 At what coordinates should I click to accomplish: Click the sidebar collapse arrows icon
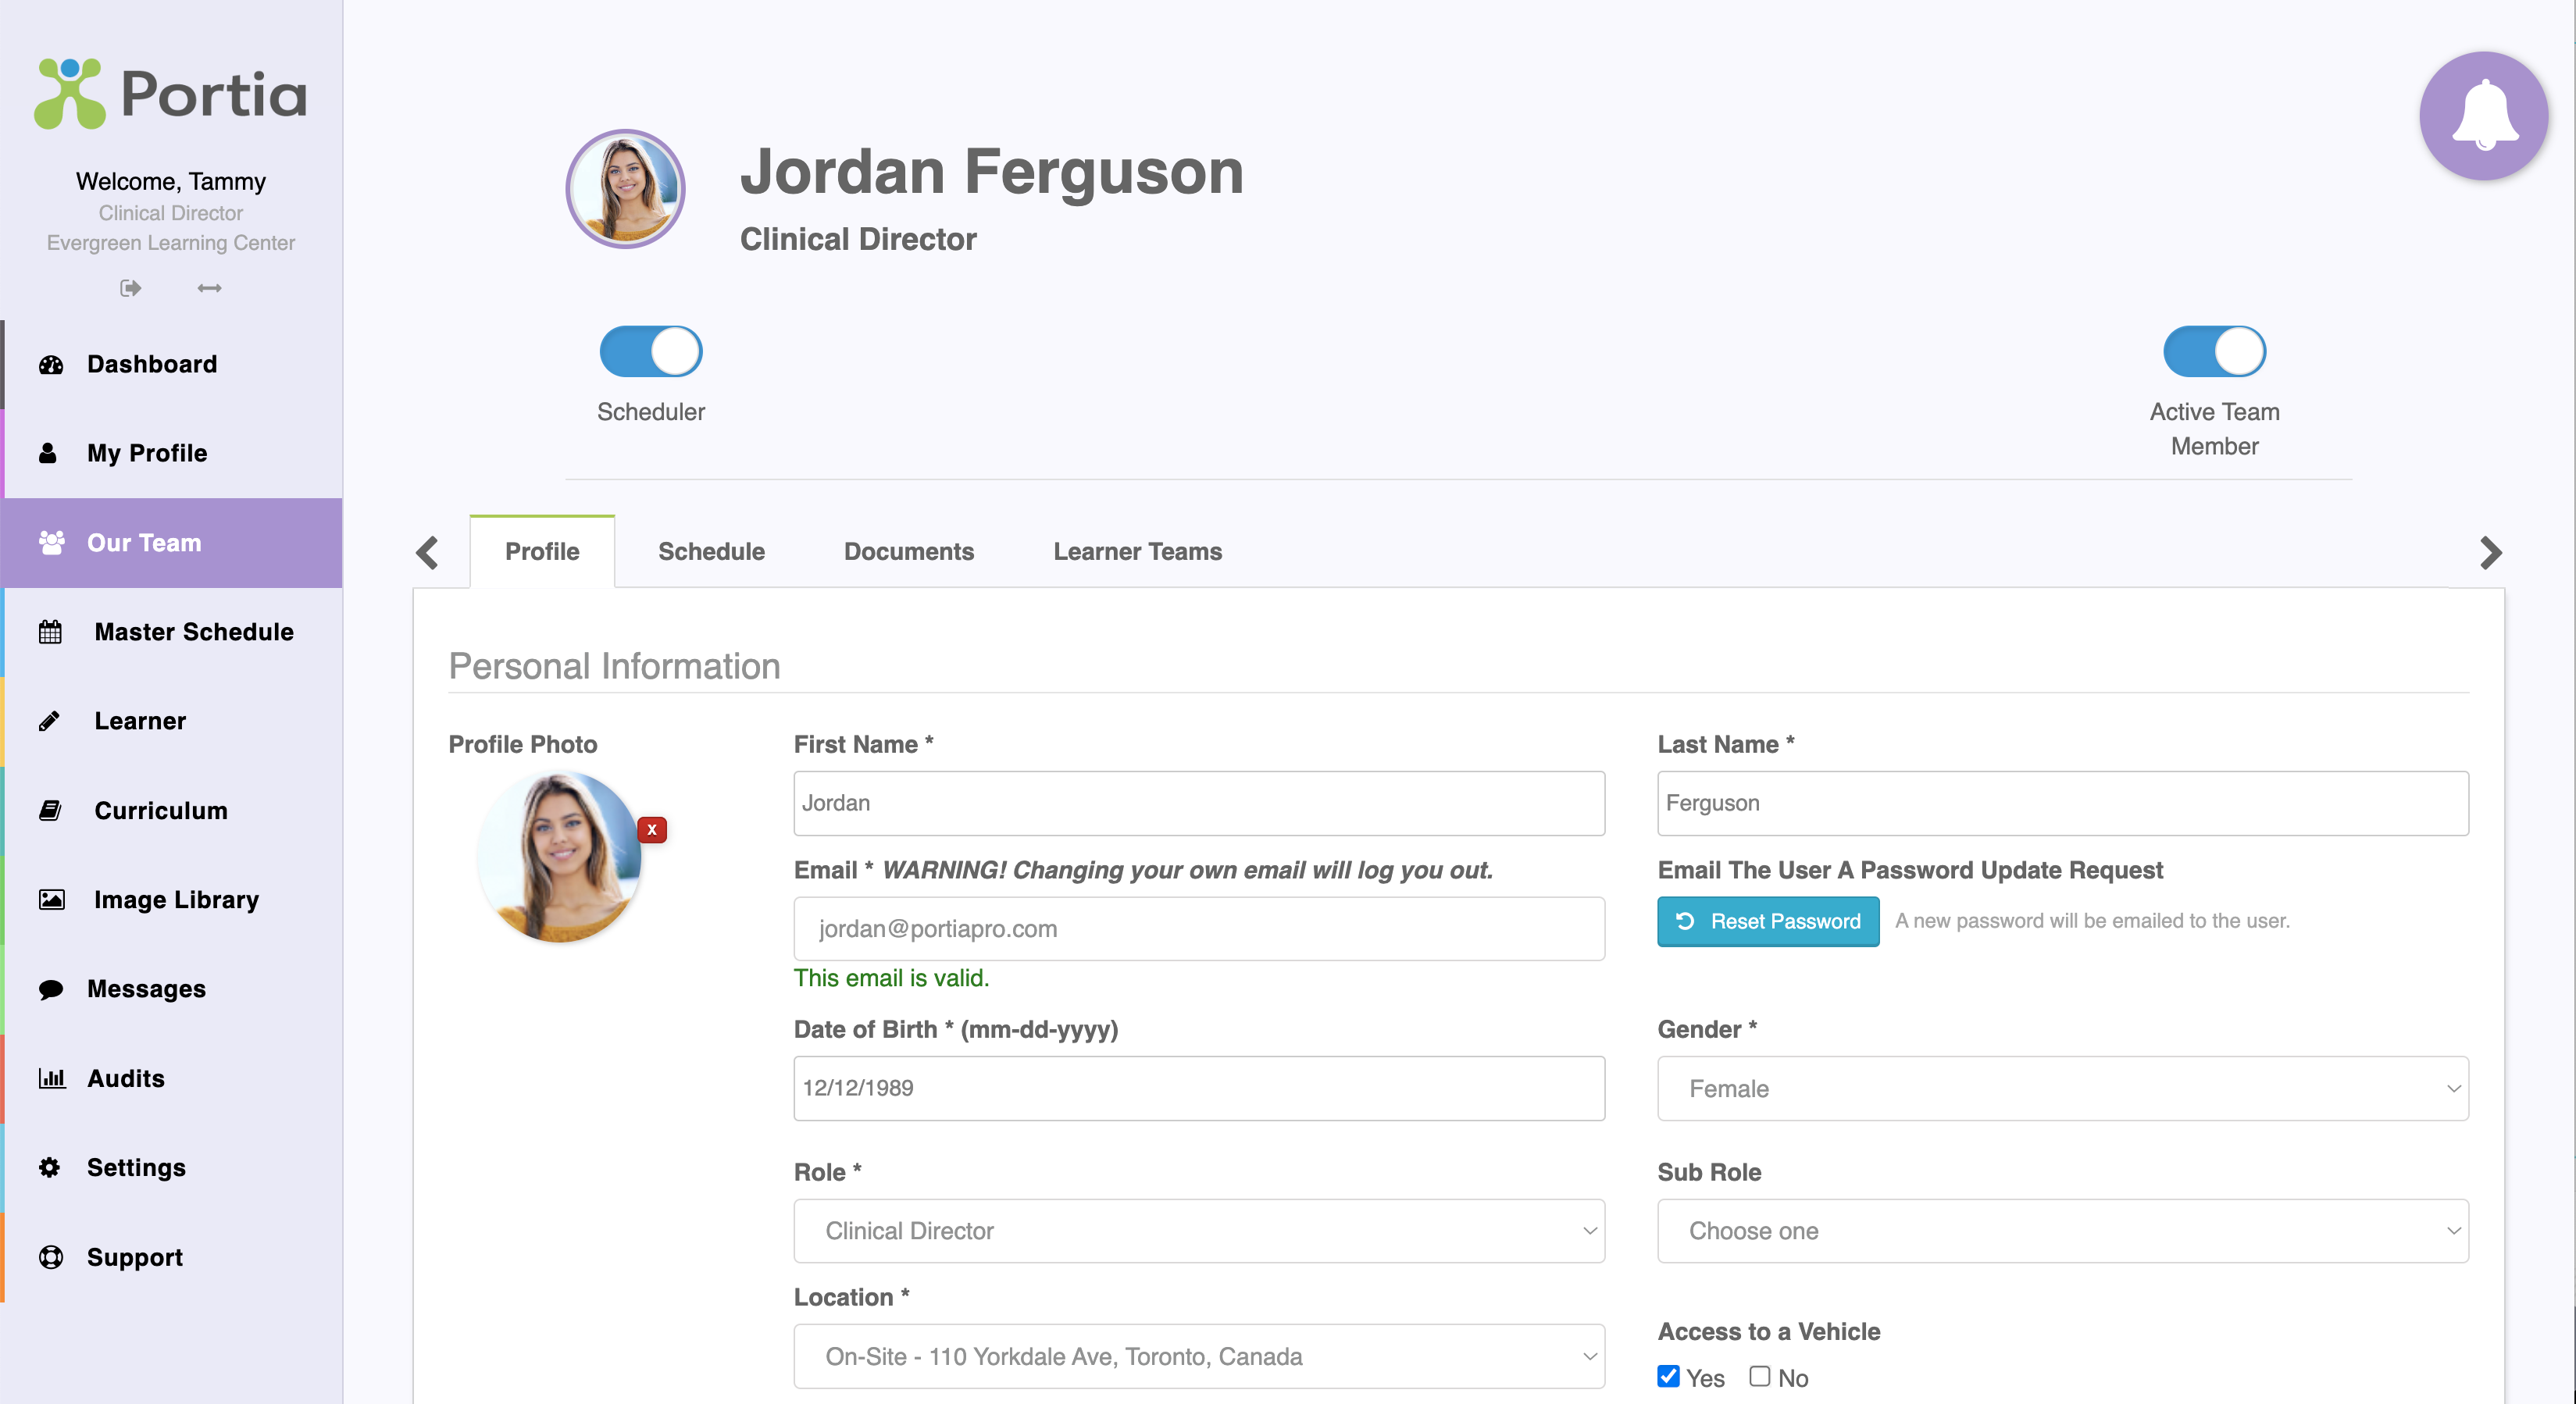(x=209, y=288)
